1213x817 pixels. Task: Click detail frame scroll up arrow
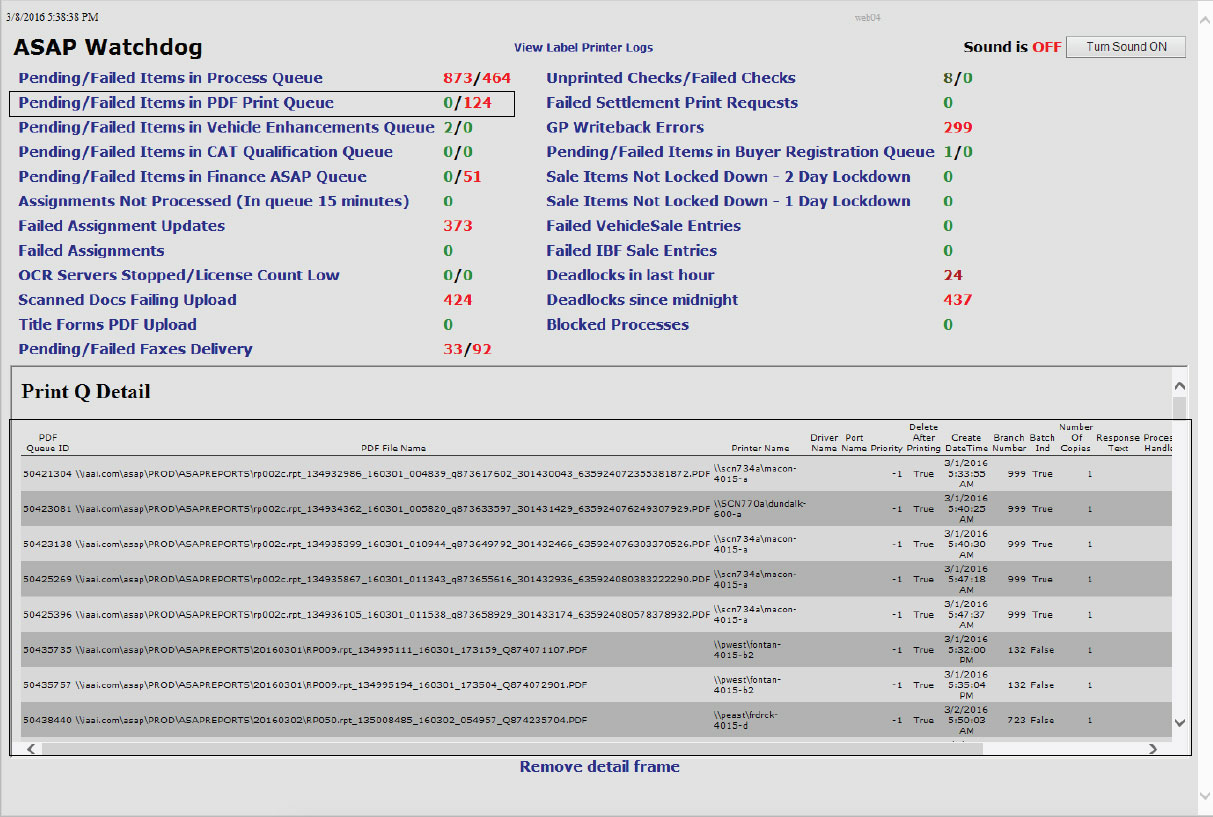(x=1179, y=385)
